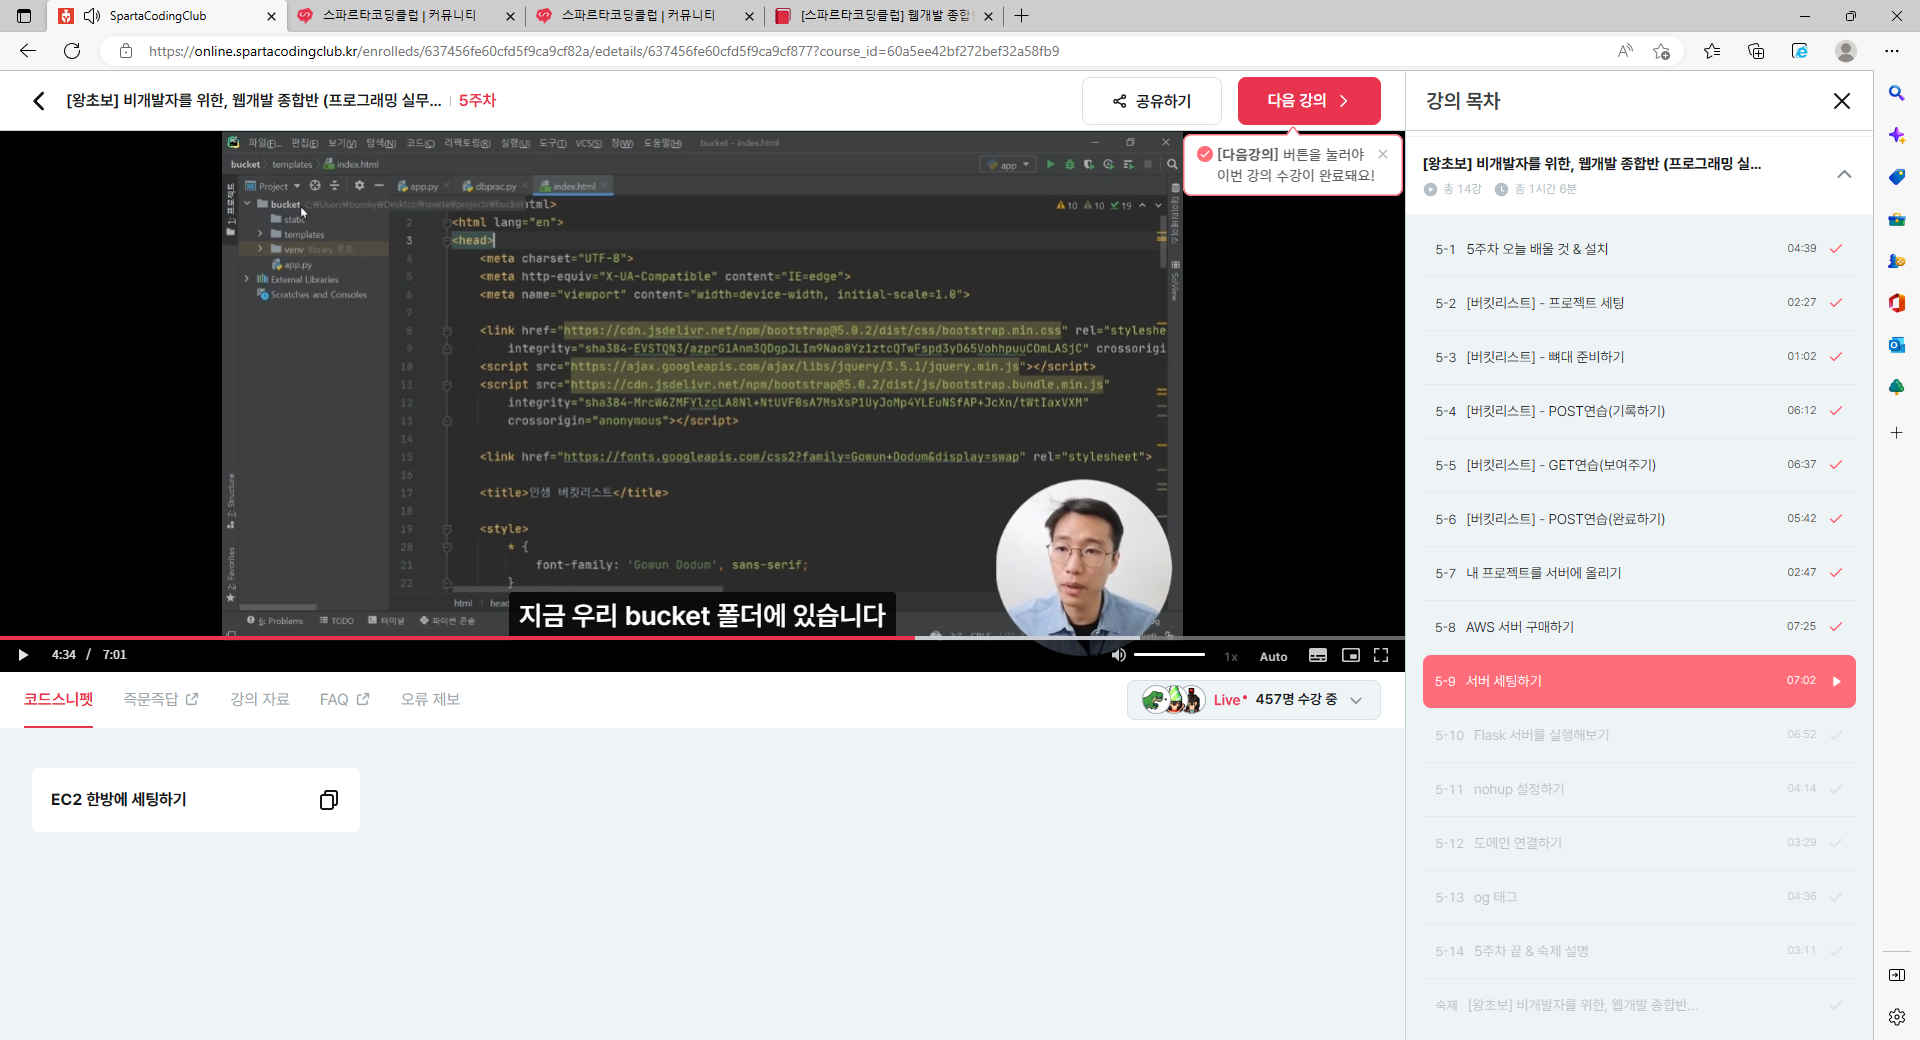Open lecture 5-8 AWS 서버 구매하기

coord(1639,627)
